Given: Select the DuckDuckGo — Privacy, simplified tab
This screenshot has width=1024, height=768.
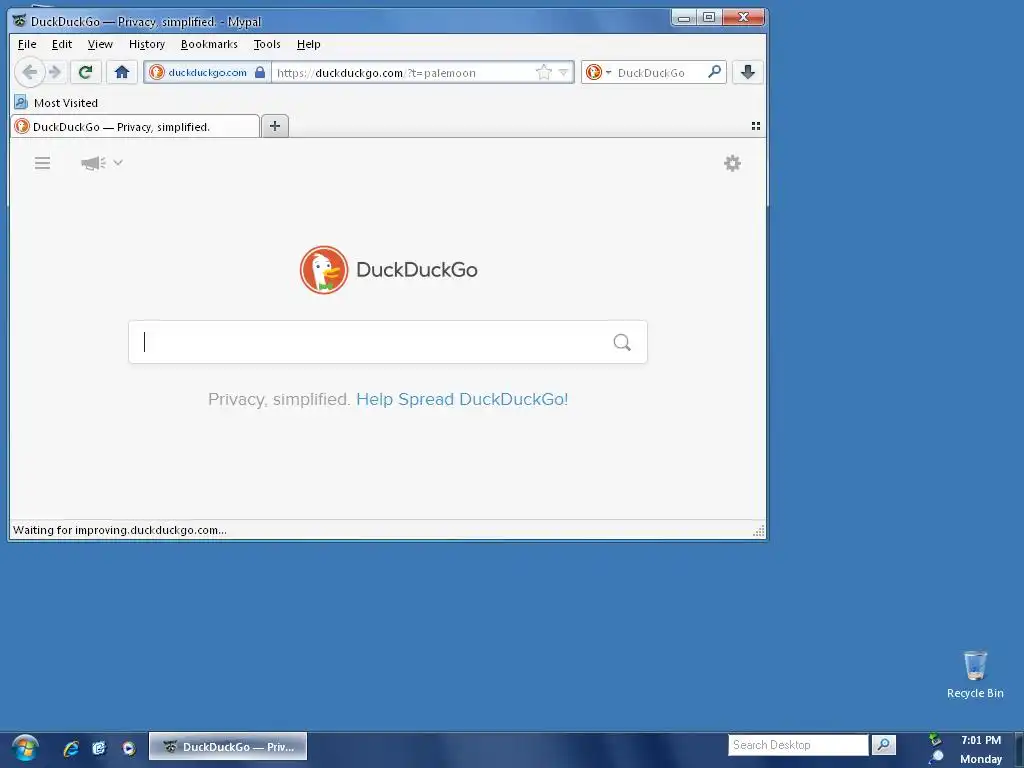Looking at the screenshot, I should (x=135, y=127).
